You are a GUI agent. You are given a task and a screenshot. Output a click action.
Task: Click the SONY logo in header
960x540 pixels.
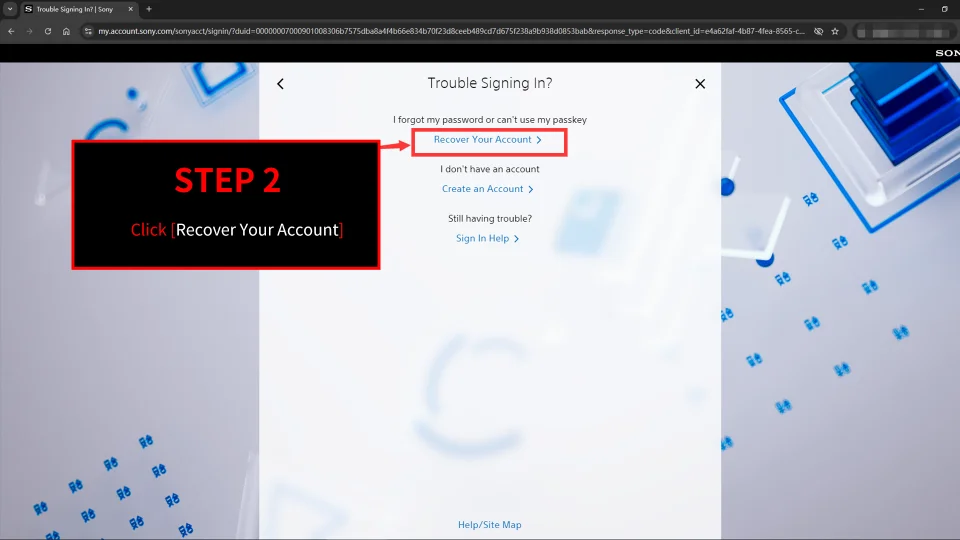coord(946,53)
